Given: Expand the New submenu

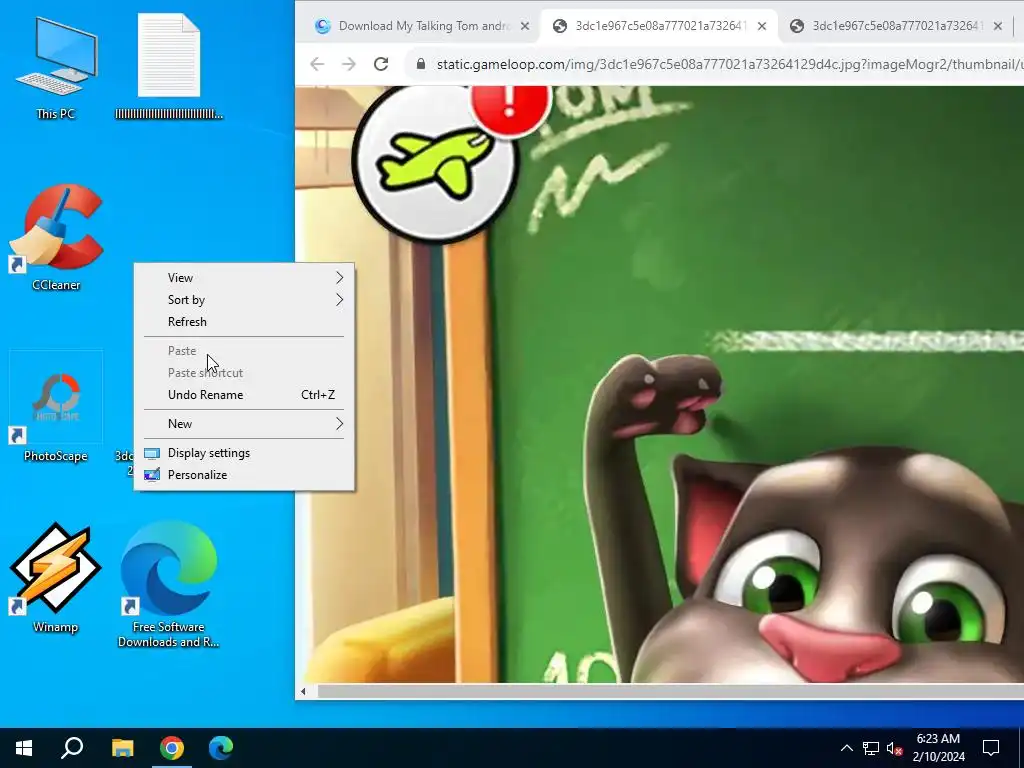Looking at the screenshot, I should (244, 424).
